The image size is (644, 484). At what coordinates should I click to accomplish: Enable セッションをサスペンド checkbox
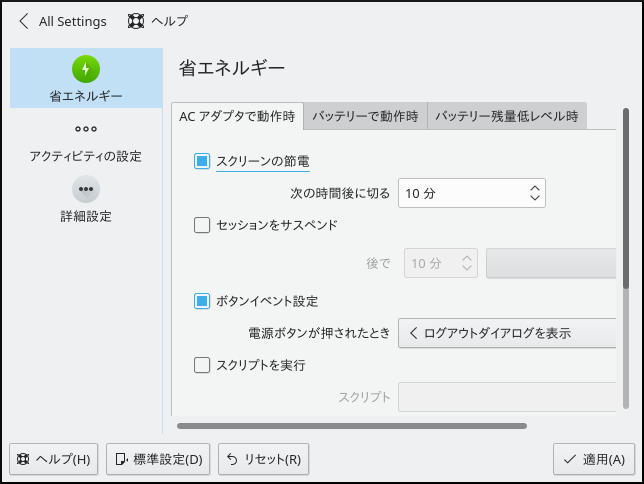coord(202,225)
